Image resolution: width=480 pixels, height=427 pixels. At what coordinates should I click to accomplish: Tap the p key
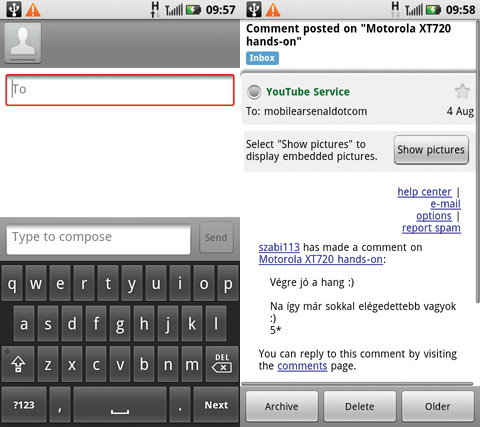pyautogui.click(x=228, y=283)
